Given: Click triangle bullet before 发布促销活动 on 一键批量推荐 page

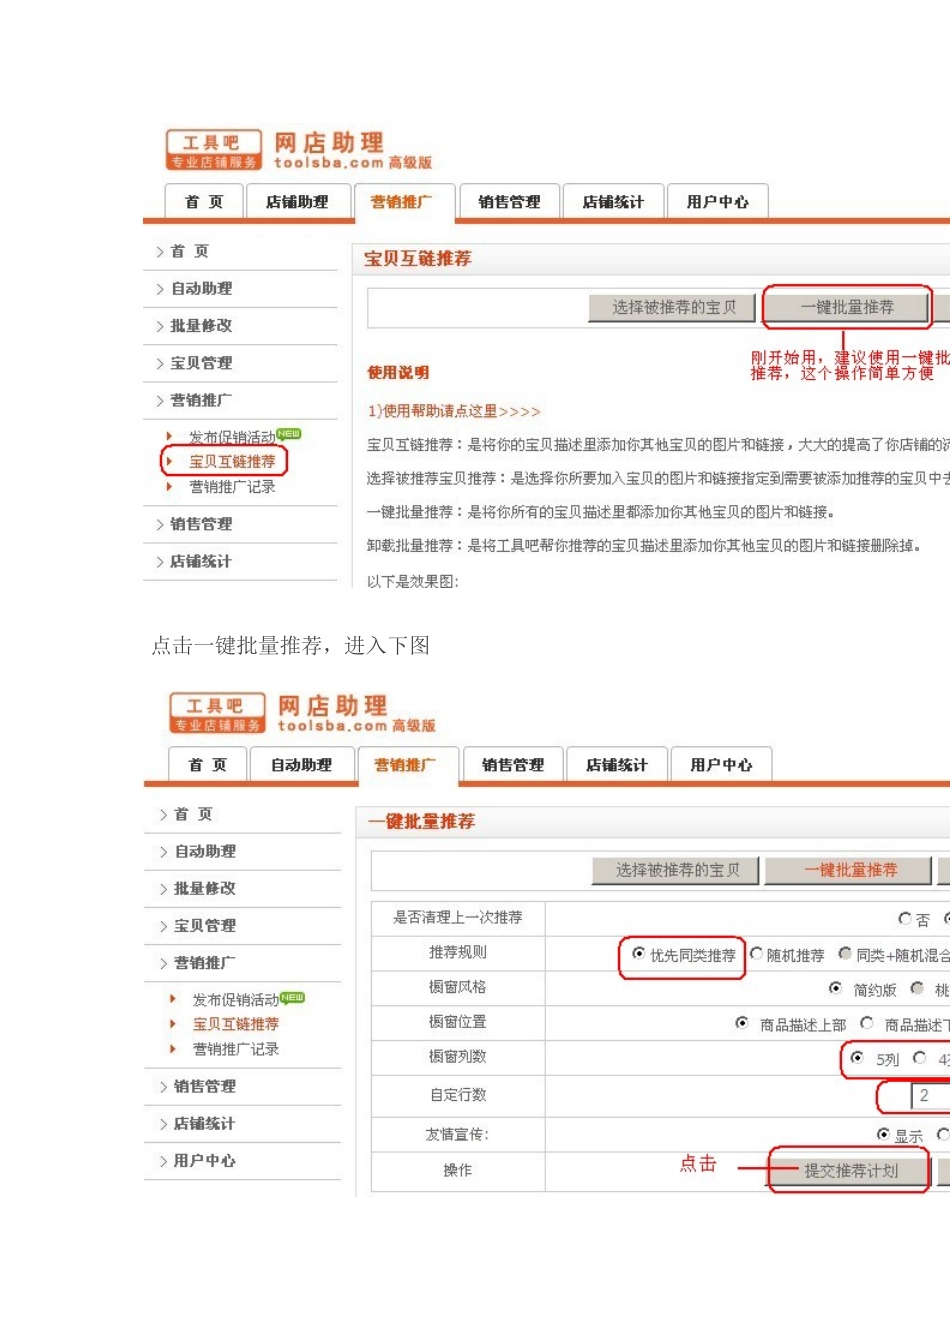Looking at the screenshot, I should (173, 999).
